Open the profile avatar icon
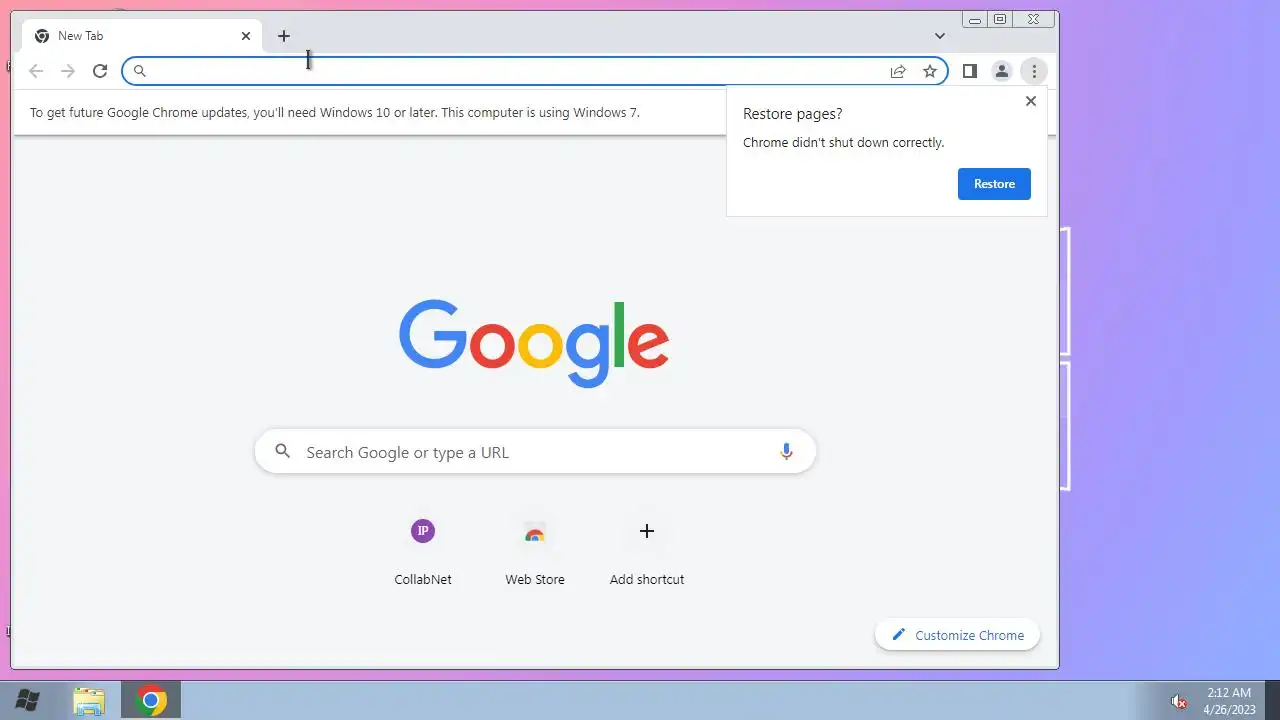This screenshot has height=720, width=1280. [1001, 71]
